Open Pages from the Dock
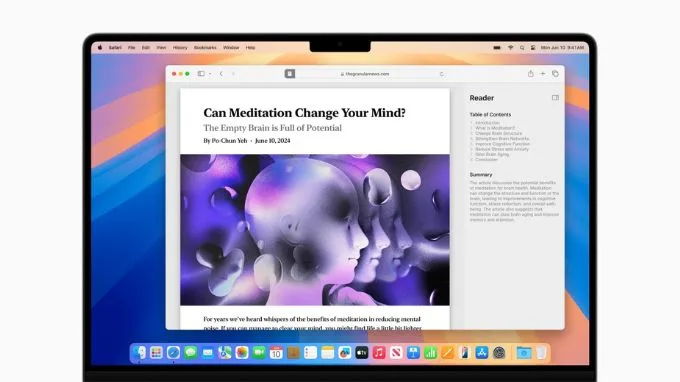Image resolution: width=680 pixels, height=382 pixels. pyautogui.click(x=448, y=353)
